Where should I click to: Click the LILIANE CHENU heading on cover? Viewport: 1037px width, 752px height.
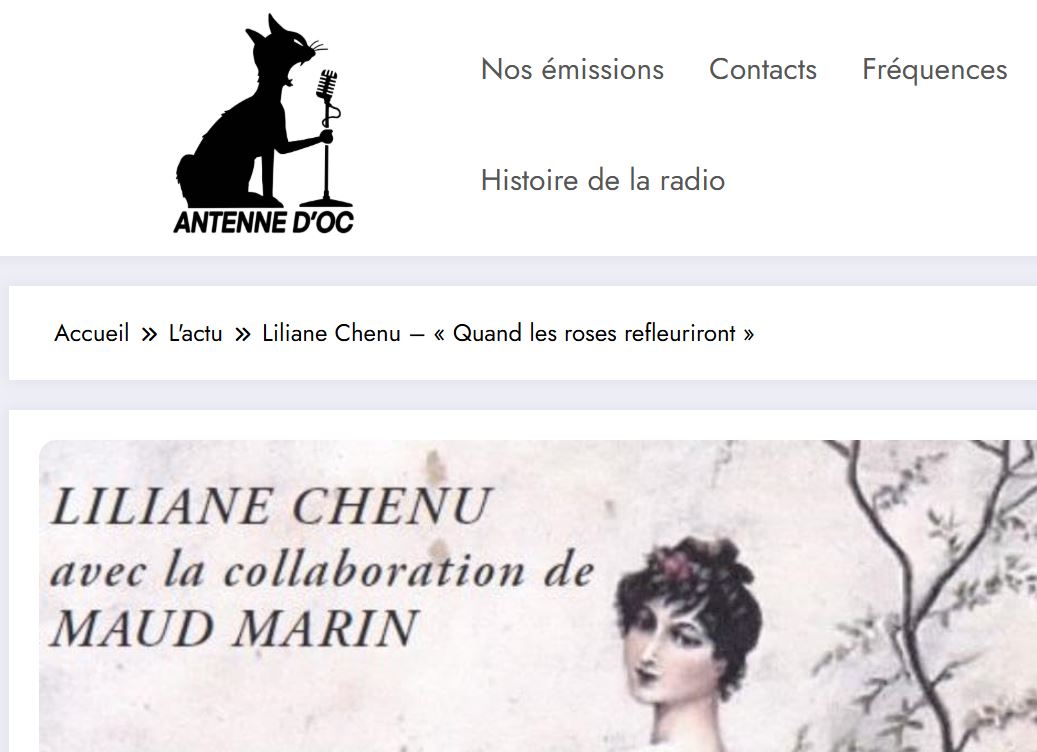tap(272, 507)
